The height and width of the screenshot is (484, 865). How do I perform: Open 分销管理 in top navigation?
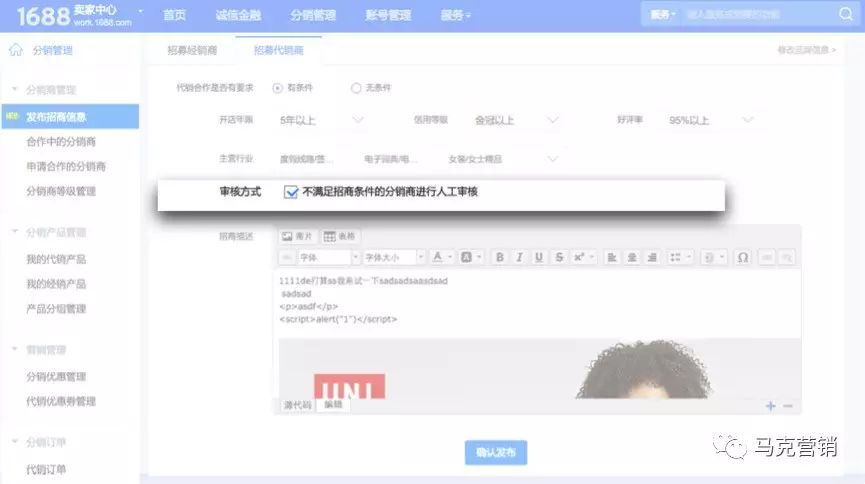tap(313, 15)
